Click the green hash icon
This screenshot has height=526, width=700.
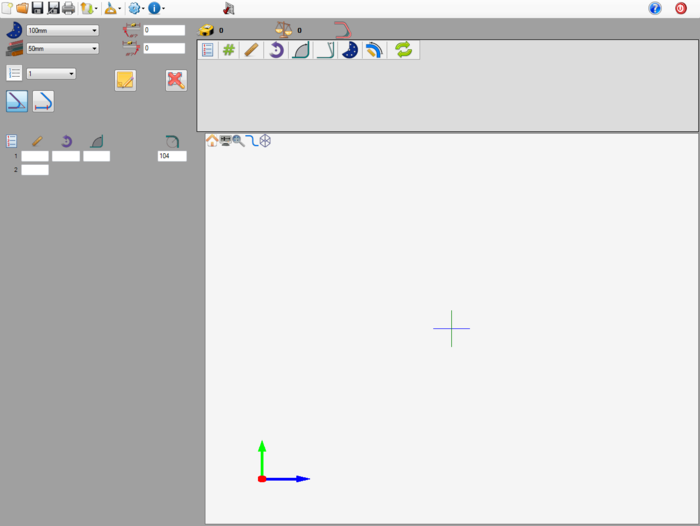(229, 50)
